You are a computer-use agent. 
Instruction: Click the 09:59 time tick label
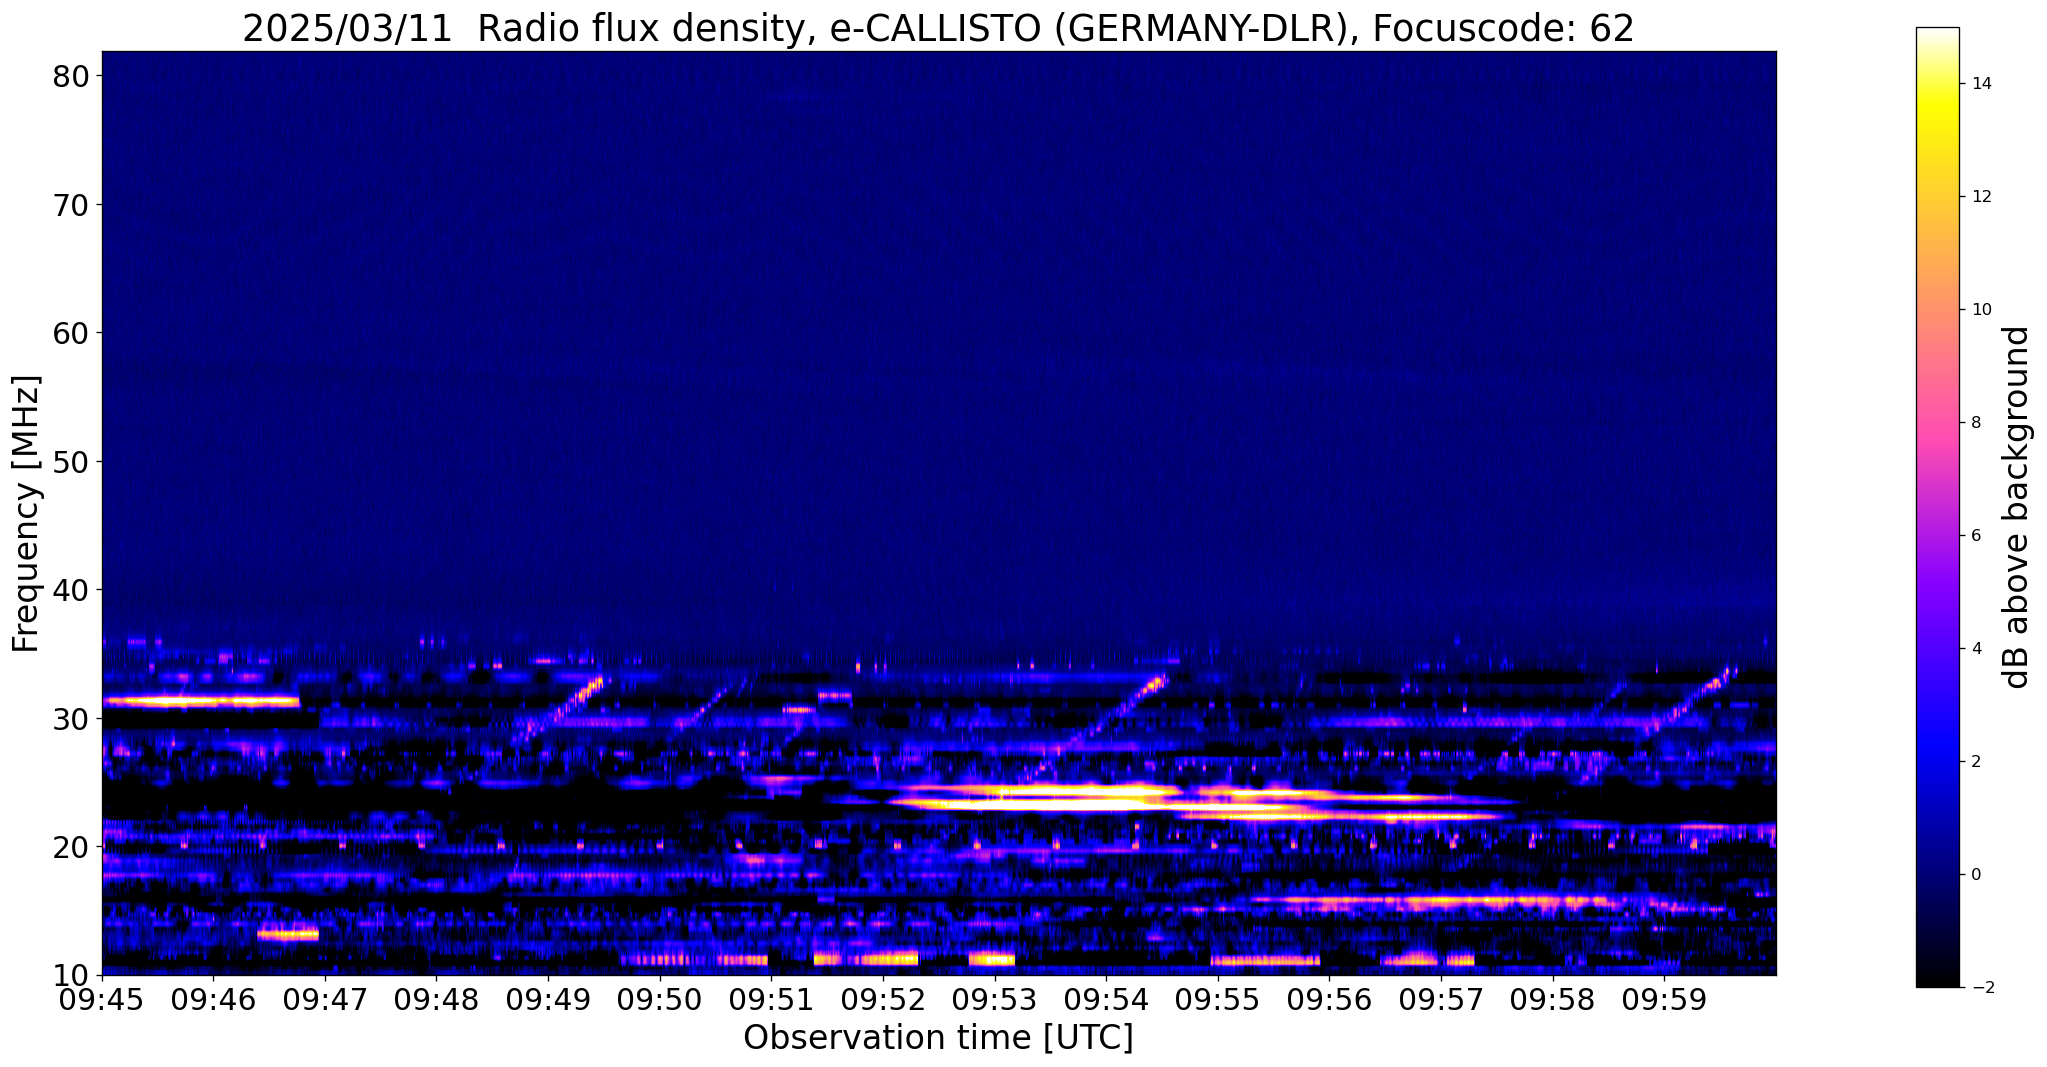point(1664,999)
